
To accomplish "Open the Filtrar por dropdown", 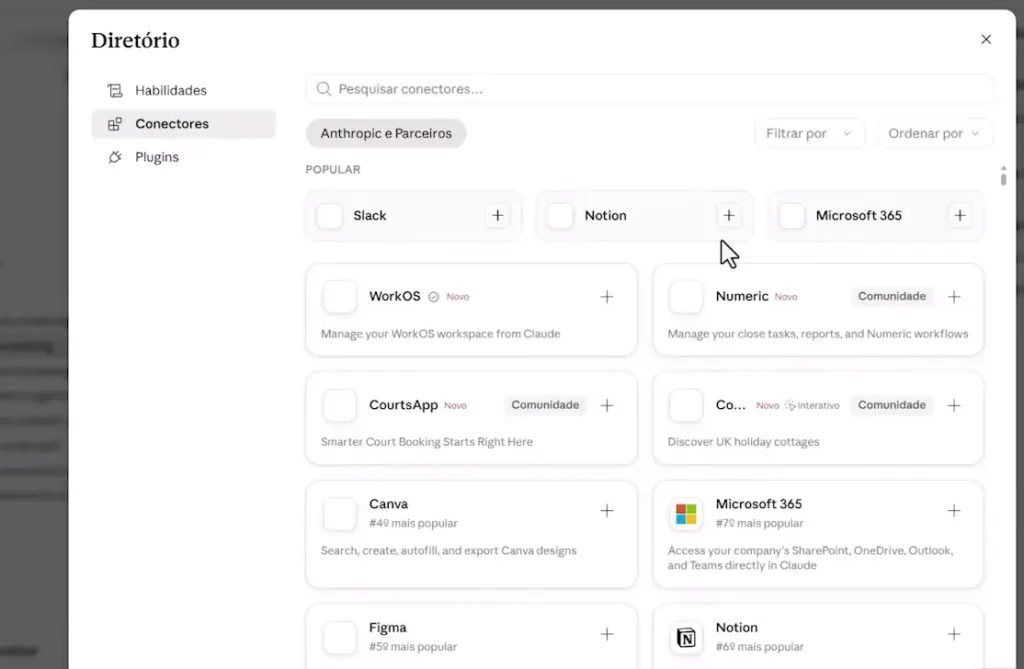I will click(x=810, y=133).
